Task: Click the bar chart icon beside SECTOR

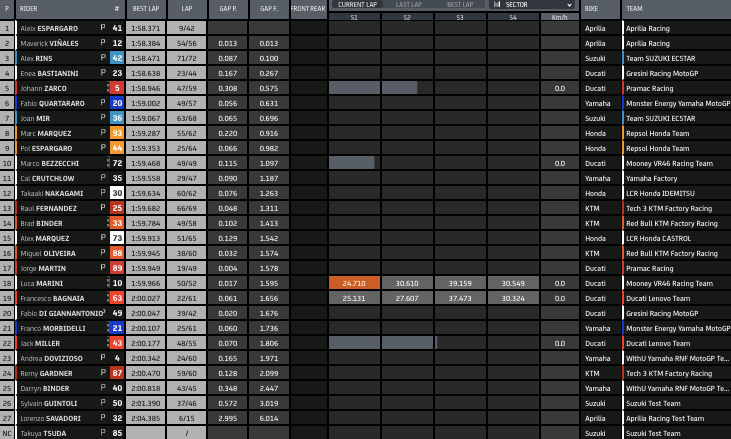Action: [497, 4]
